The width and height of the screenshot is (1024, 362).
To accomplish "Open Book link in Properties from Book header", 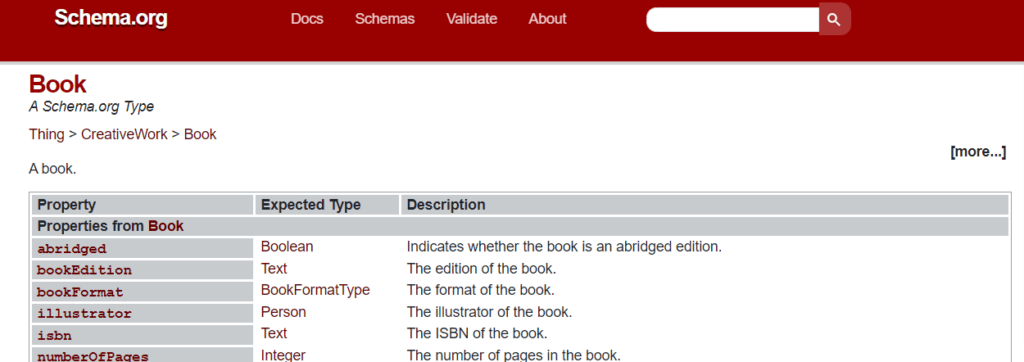I will point(166,226).
